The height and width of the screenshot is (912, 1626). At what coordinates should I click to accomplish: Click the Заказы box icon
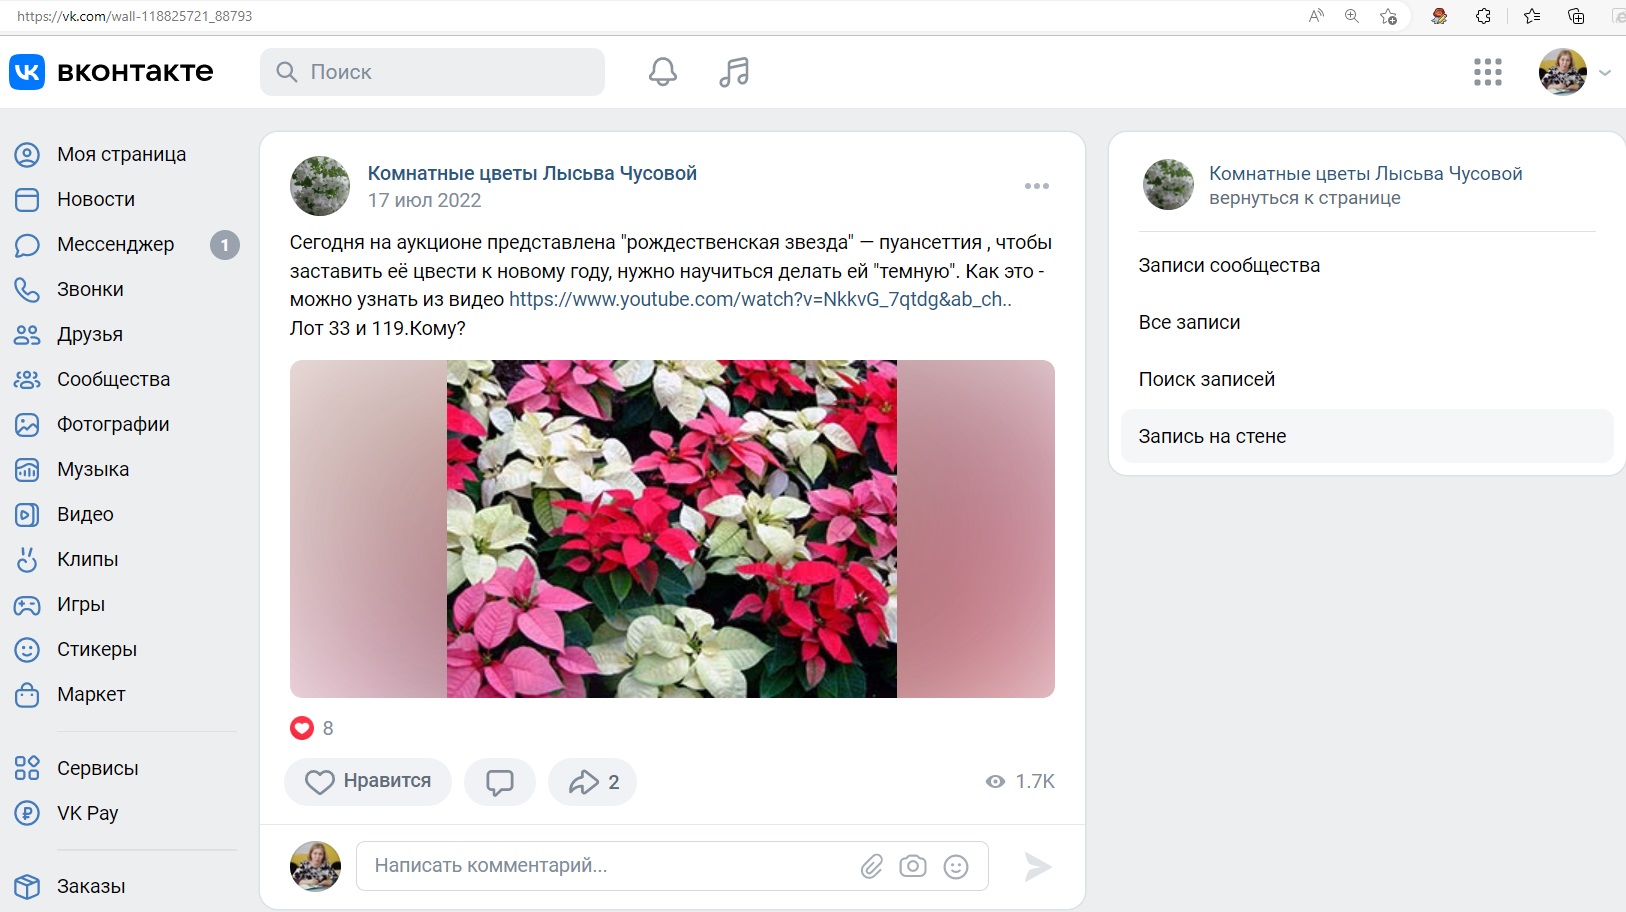click(27, 886)
